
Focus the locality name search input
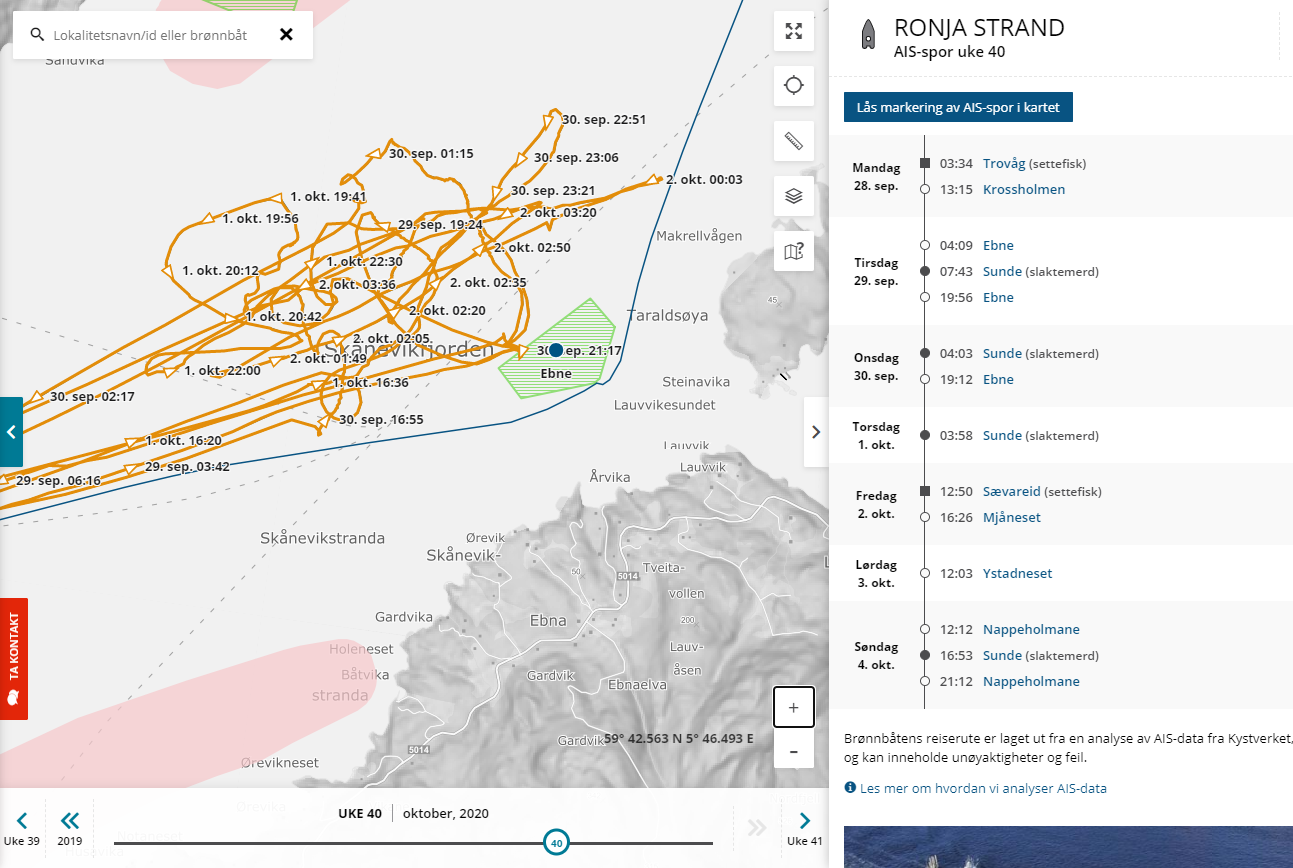(x=150, y=35)
